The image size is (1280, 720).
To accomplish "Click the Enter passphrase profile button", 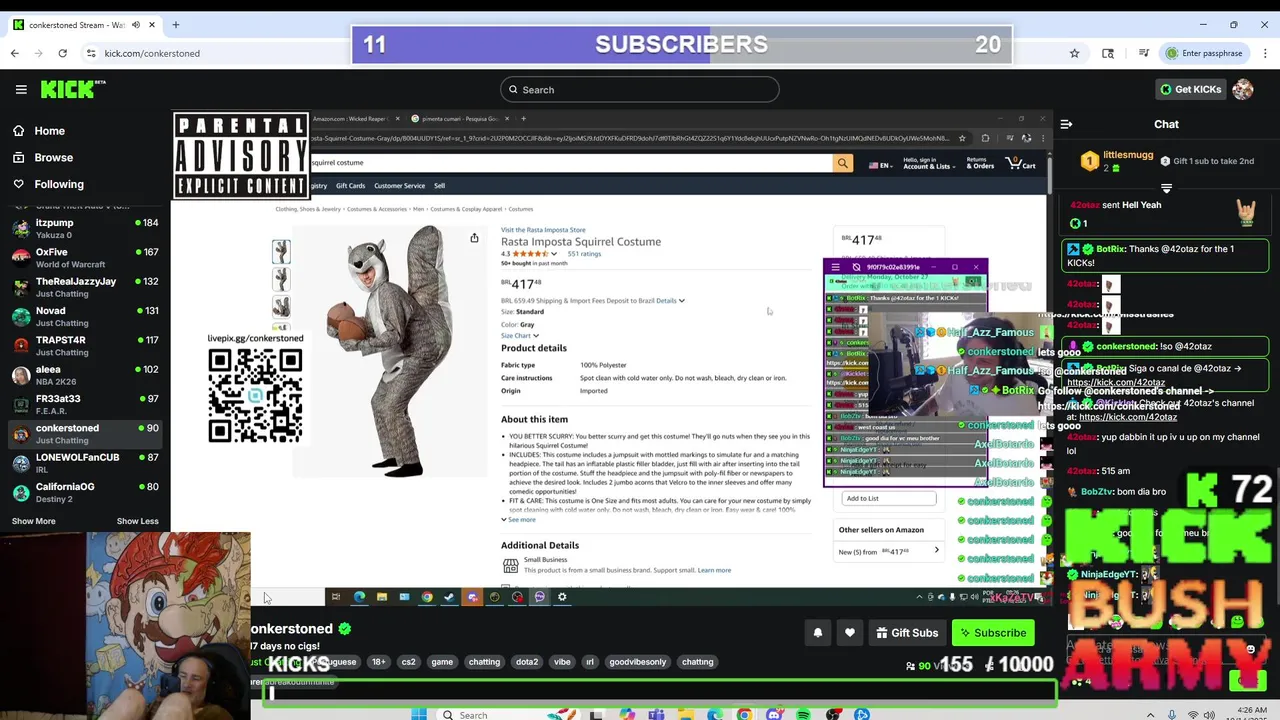I will 1203,53.
